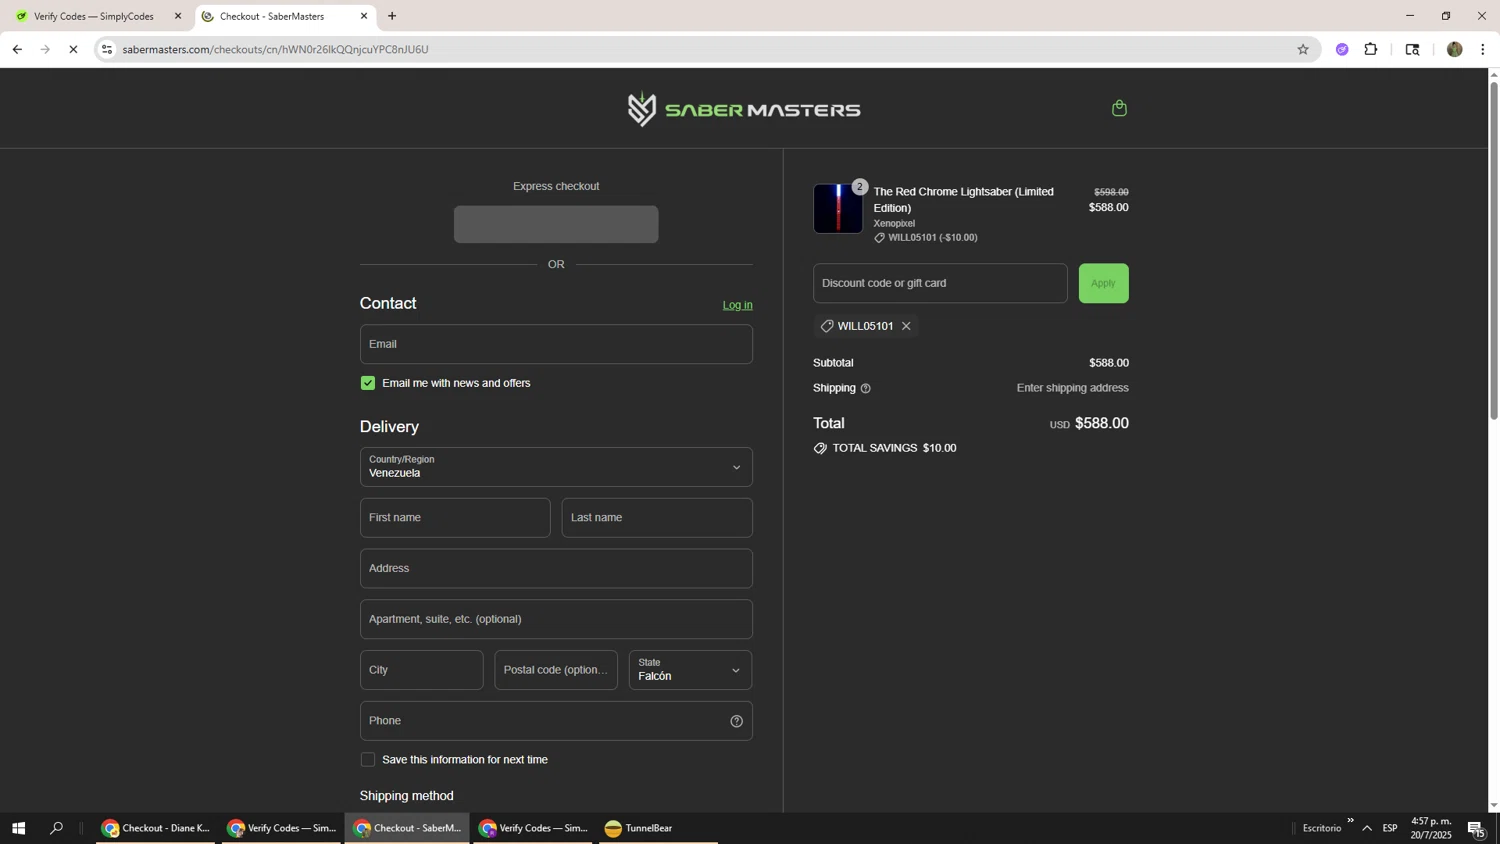The image size is (1500, 844).
Task: Click the ESP language indicator
Action: point(1390,828)
